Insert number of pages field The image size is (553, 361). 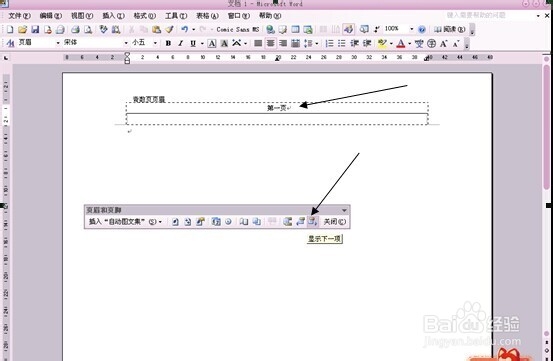coord(188,222)
